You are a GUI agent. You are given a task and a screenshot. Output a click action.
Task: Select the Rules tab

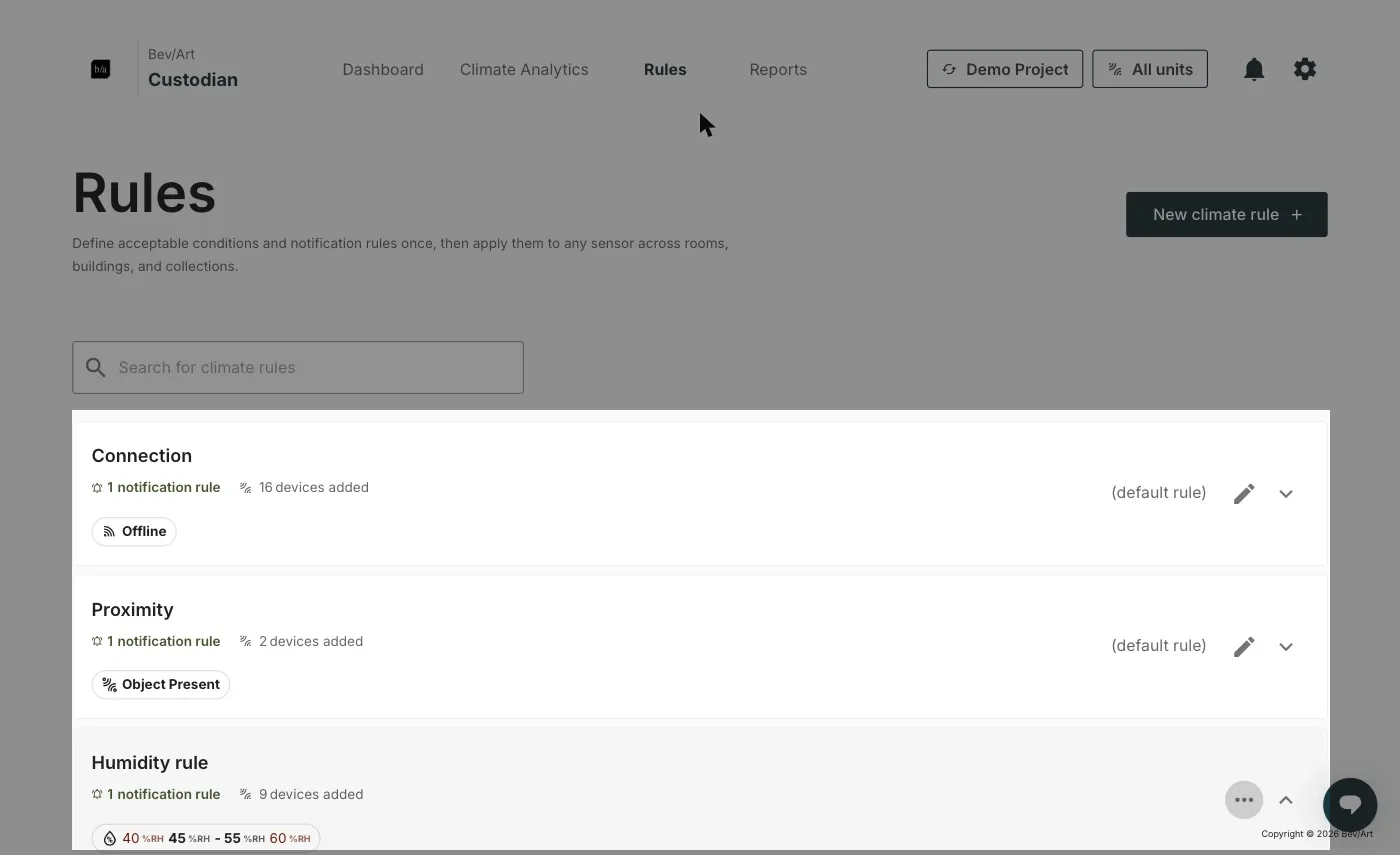pos(665,69)
